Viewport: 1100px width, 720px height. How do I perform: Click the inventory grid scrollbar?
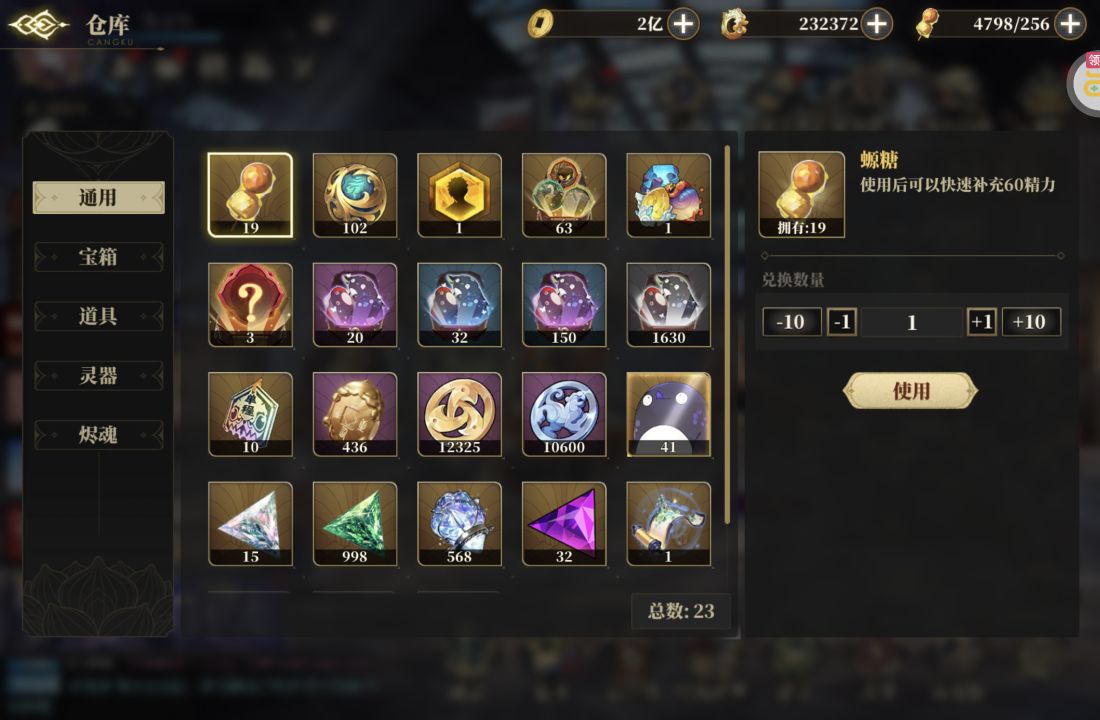tap(727, 334)
